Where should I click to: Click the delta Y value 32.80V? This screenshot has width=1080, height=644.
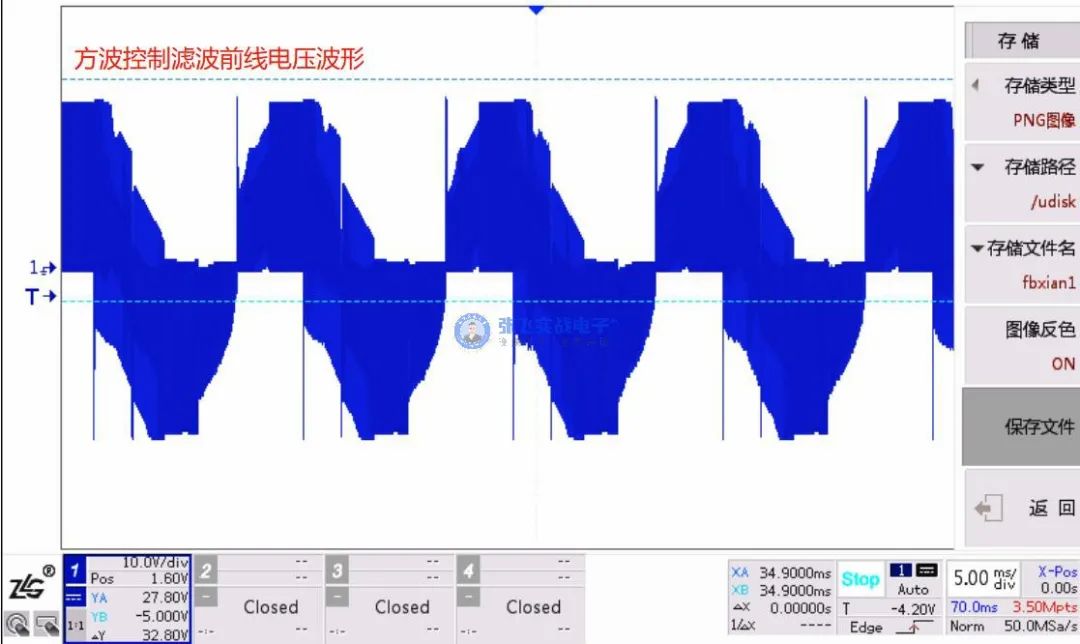click(165, 635)
